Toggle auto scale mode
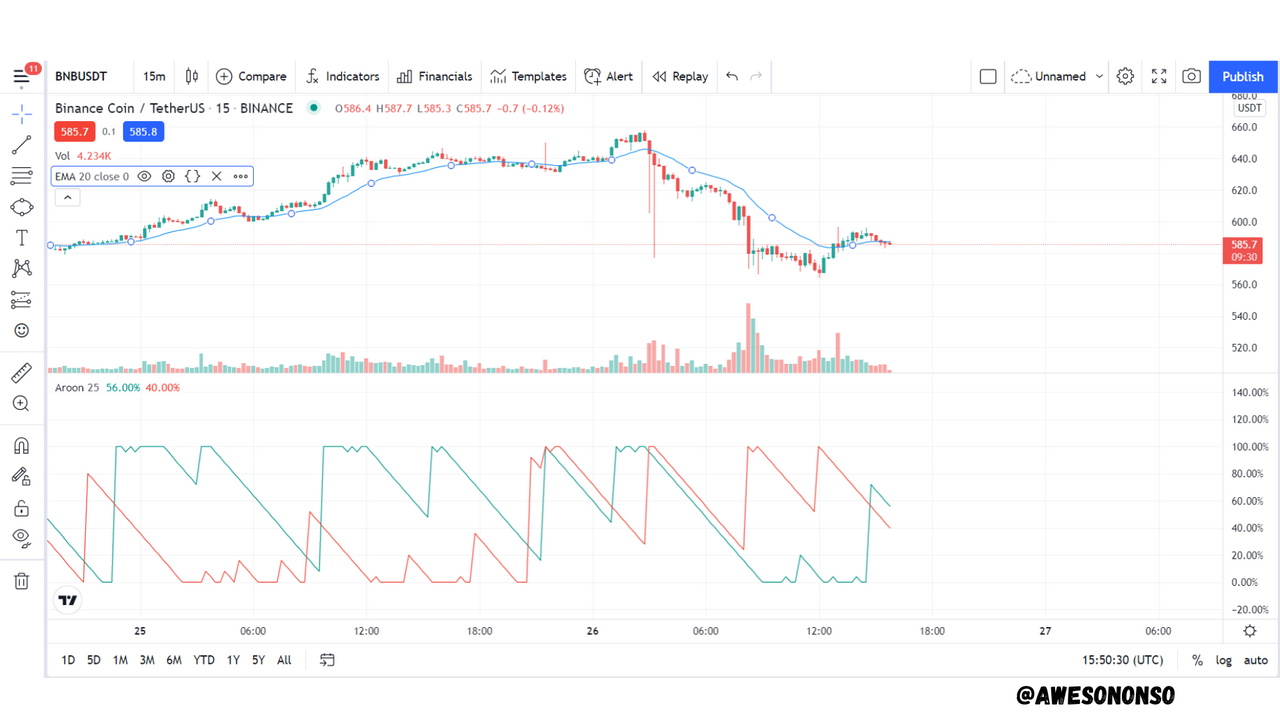The width and height of the screenshot is (1280, 720). 1256,660
